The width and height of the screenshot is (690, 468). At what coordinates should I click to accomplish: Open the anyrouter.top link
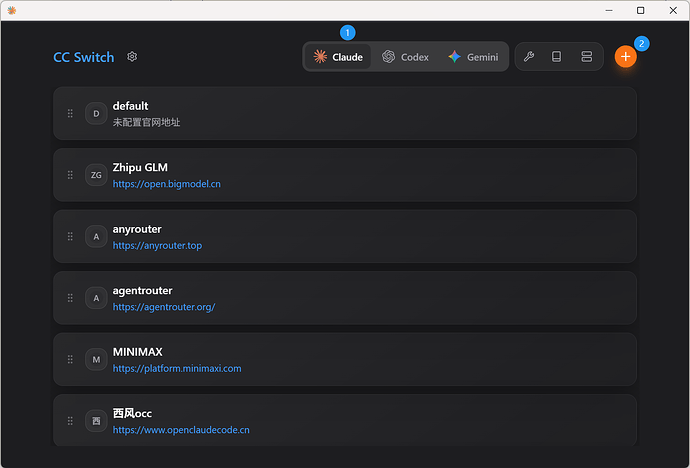(157, 246)
